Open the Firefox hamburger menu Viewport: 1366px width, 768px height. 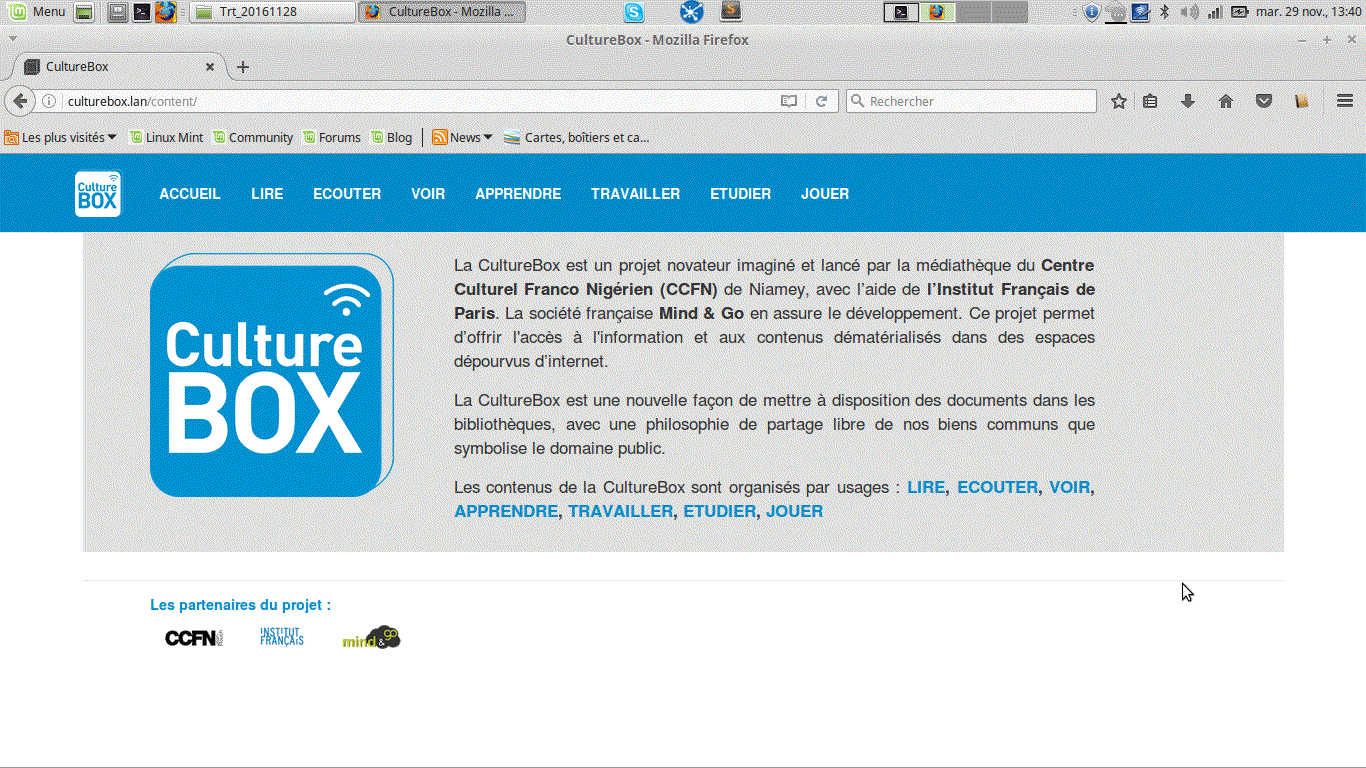click(x=1345, y=101)
